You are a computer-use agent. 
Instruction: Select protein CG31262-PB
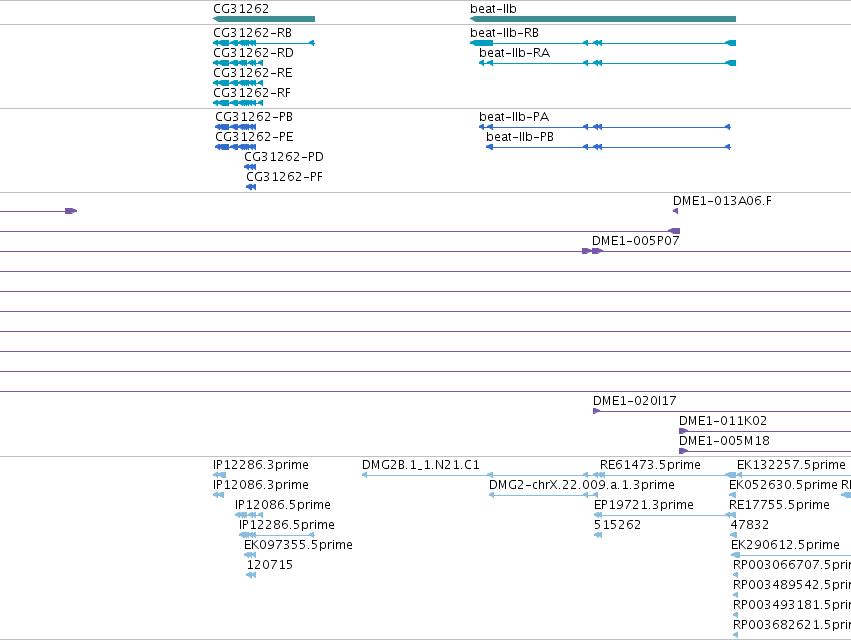[254, 117]
